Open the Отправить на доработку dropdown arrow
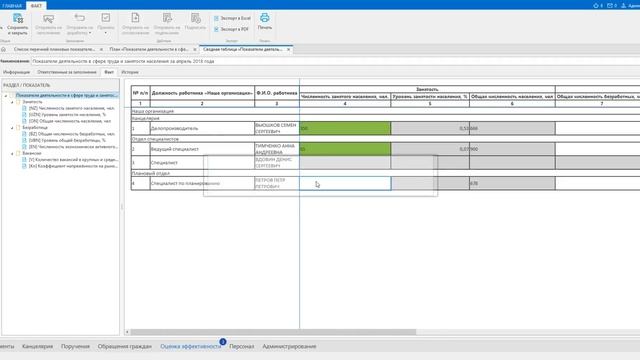 [x=90, y=33]
